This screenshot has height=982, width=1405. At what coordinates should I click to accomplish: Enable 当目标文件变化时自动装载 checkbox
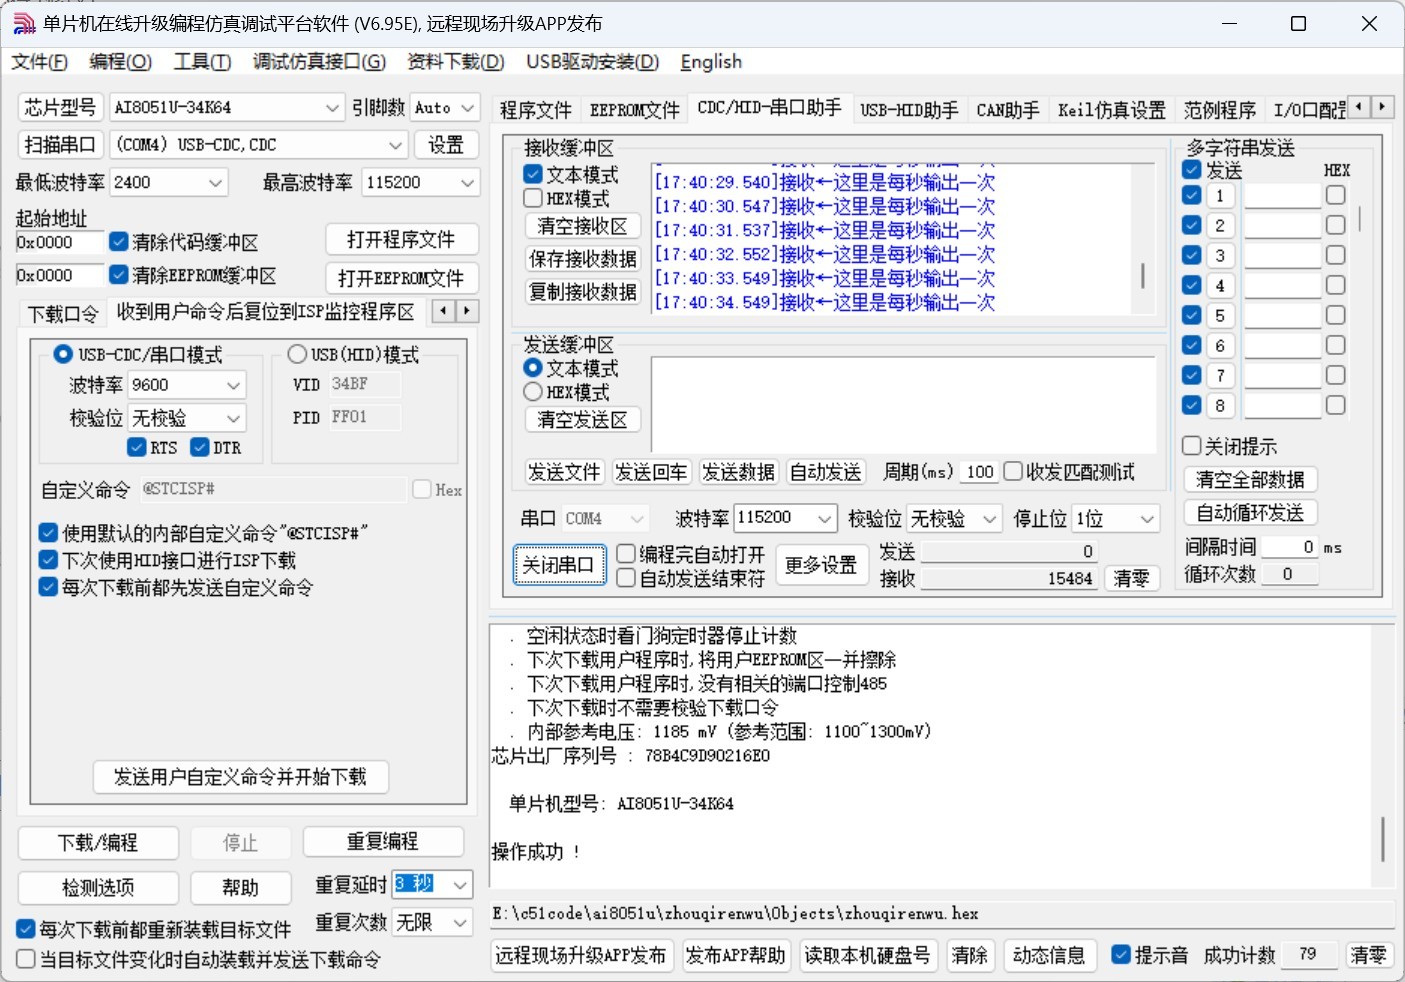point(26,959)
